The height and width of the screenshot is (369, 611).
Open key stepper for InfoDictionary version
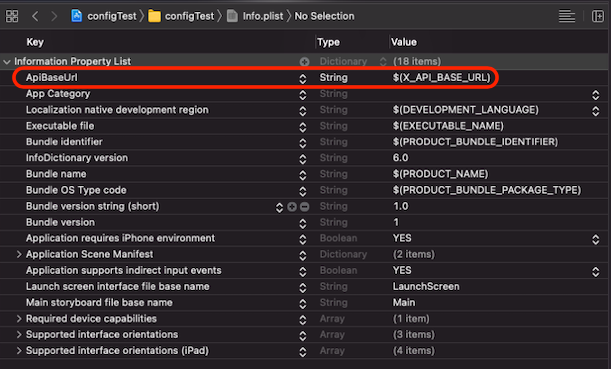tap(303, 159)
